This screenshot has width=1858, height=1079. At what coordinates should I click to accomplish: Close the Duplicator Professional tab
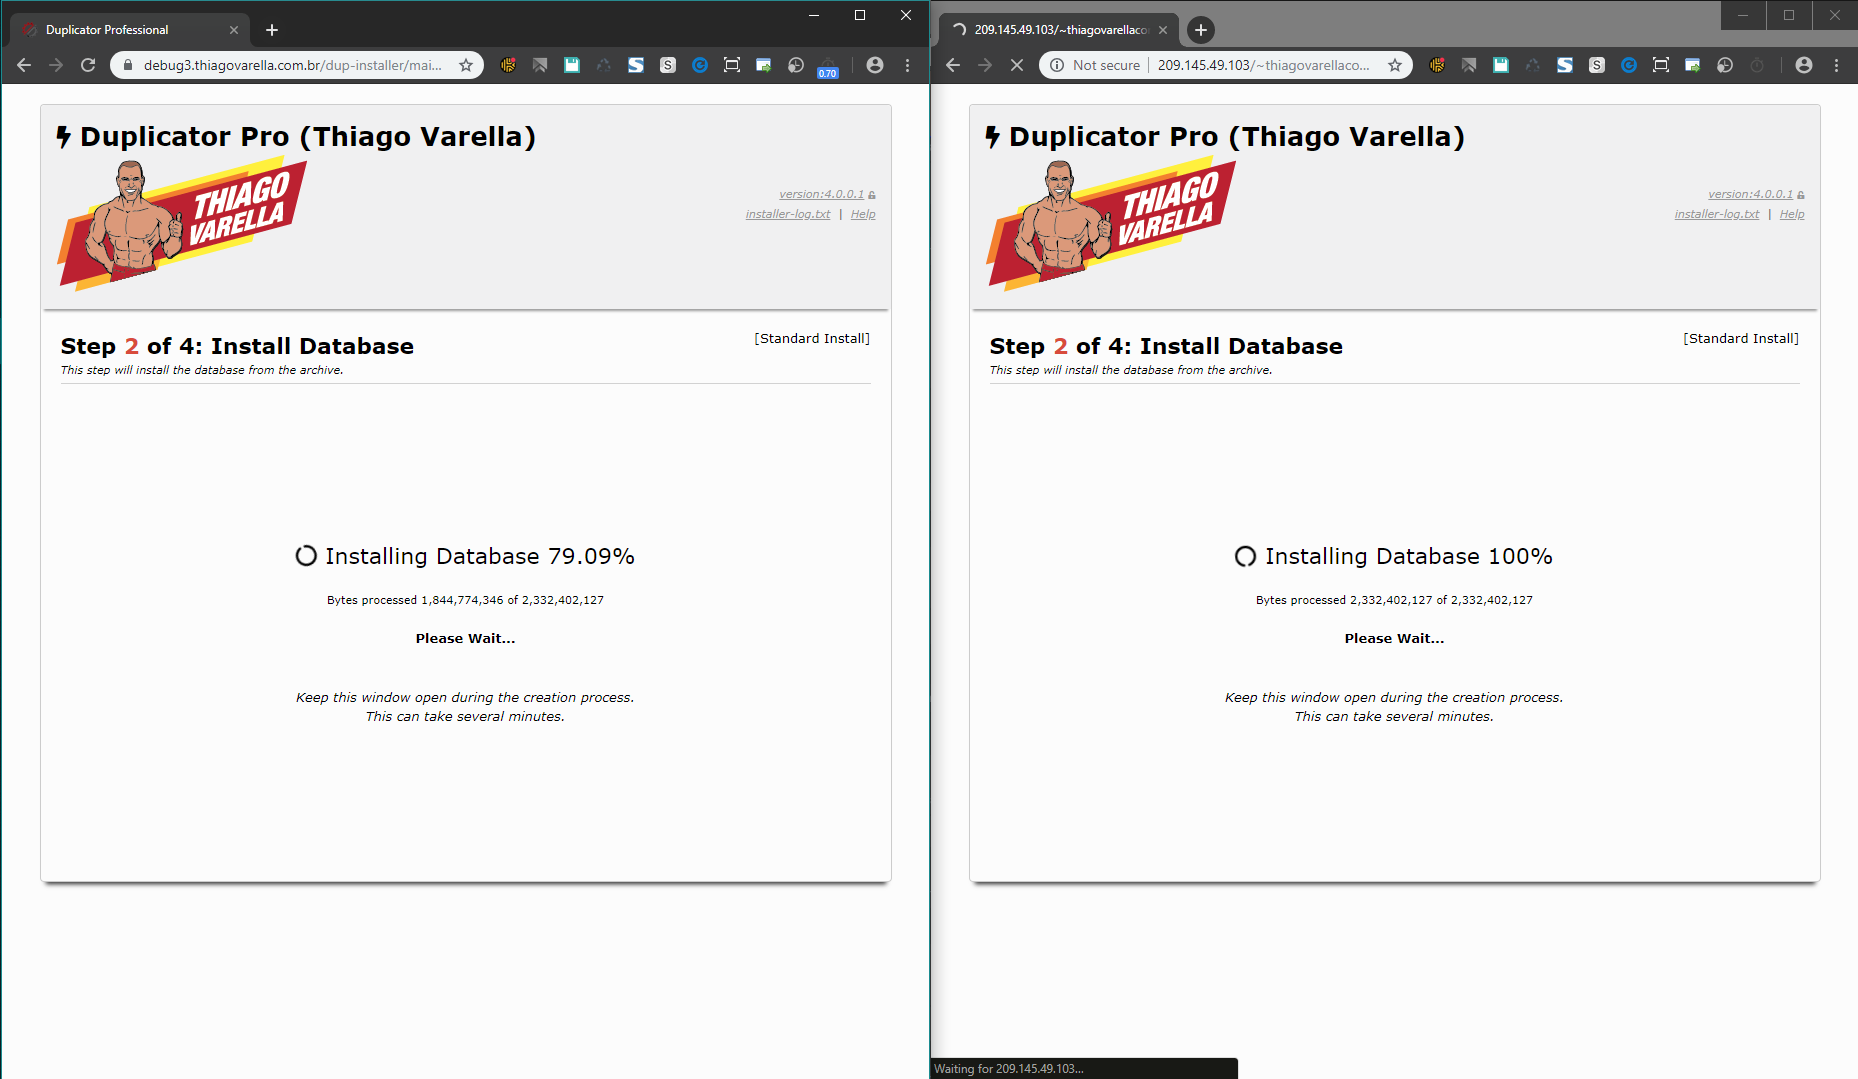pyautogui.click(x=234, y=30)
